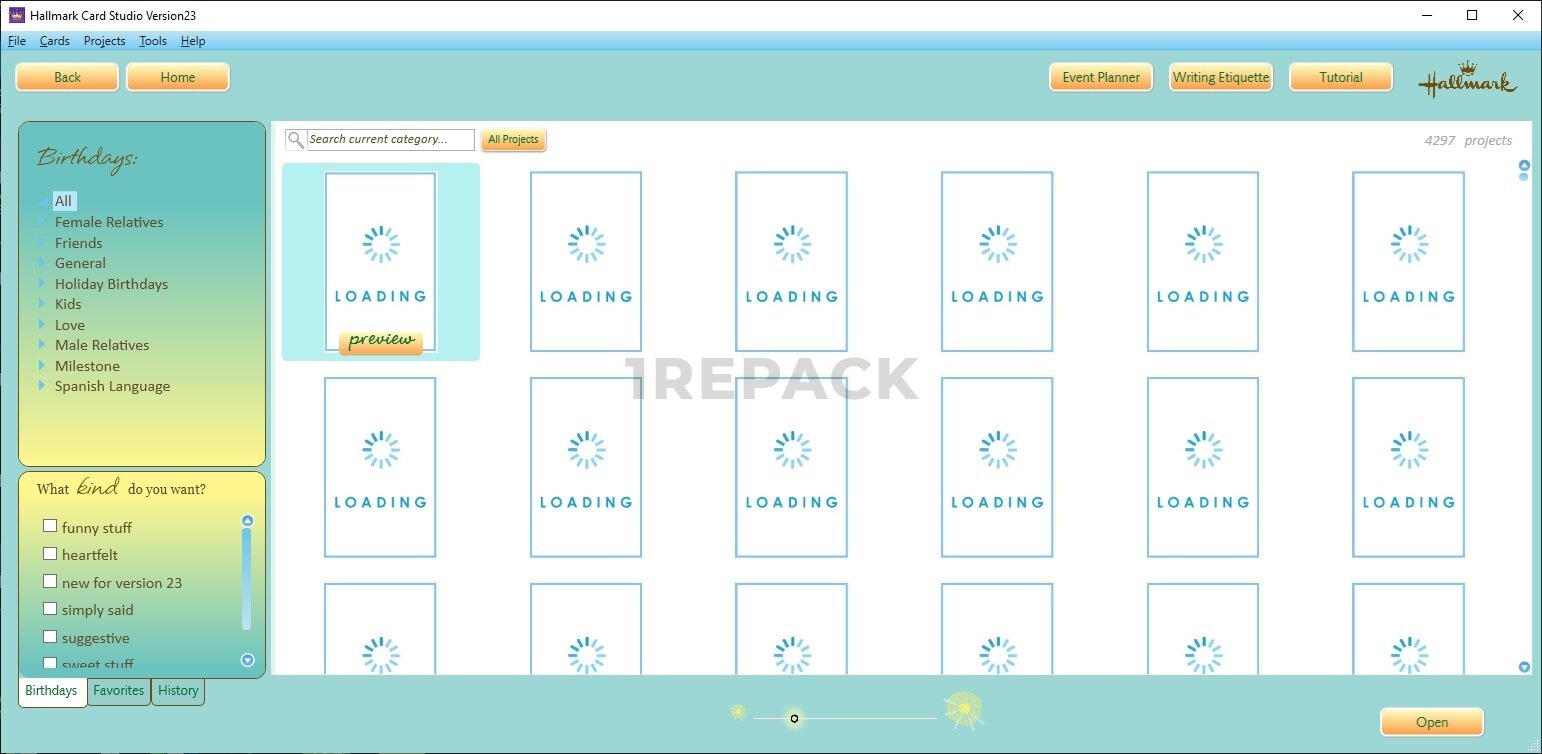Check the heartfelt checkbox

(50, 553)
